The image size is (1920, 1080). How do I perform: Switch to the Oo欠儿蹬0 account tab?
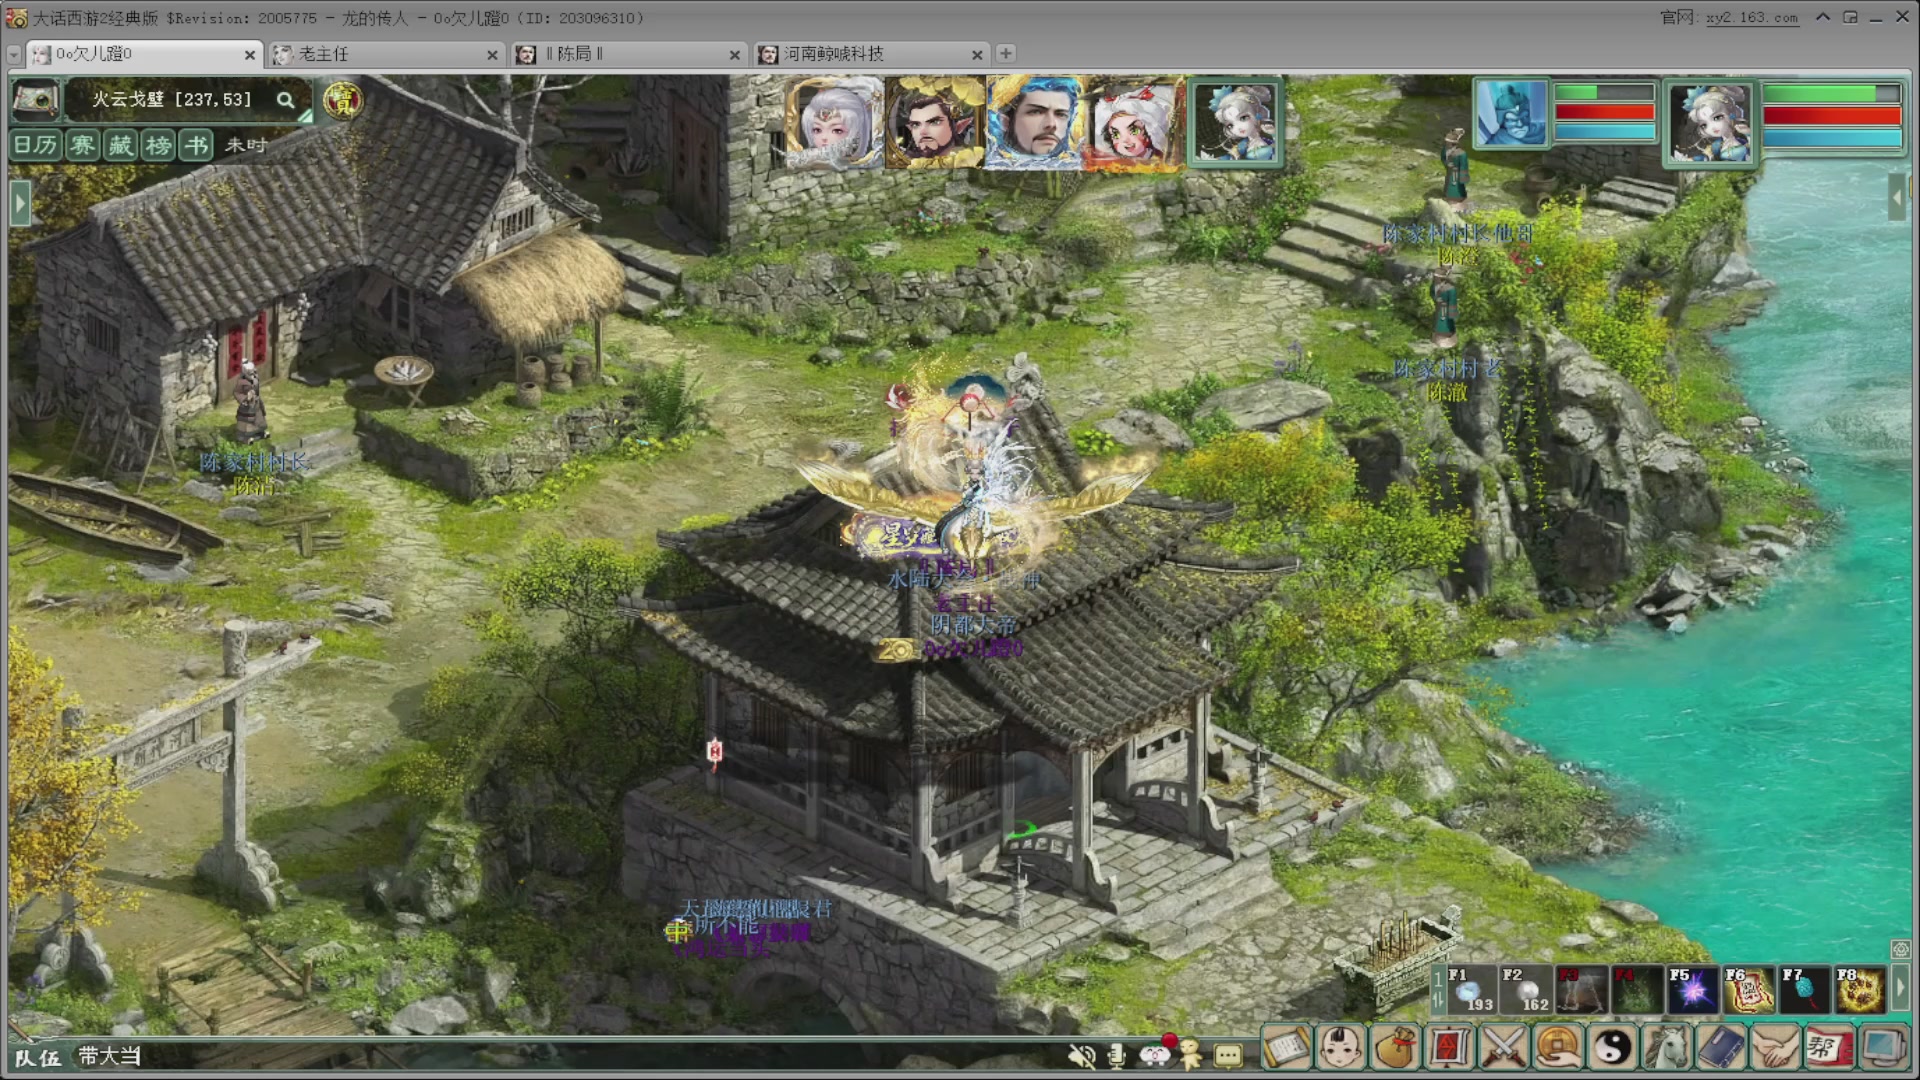[144, 54]
